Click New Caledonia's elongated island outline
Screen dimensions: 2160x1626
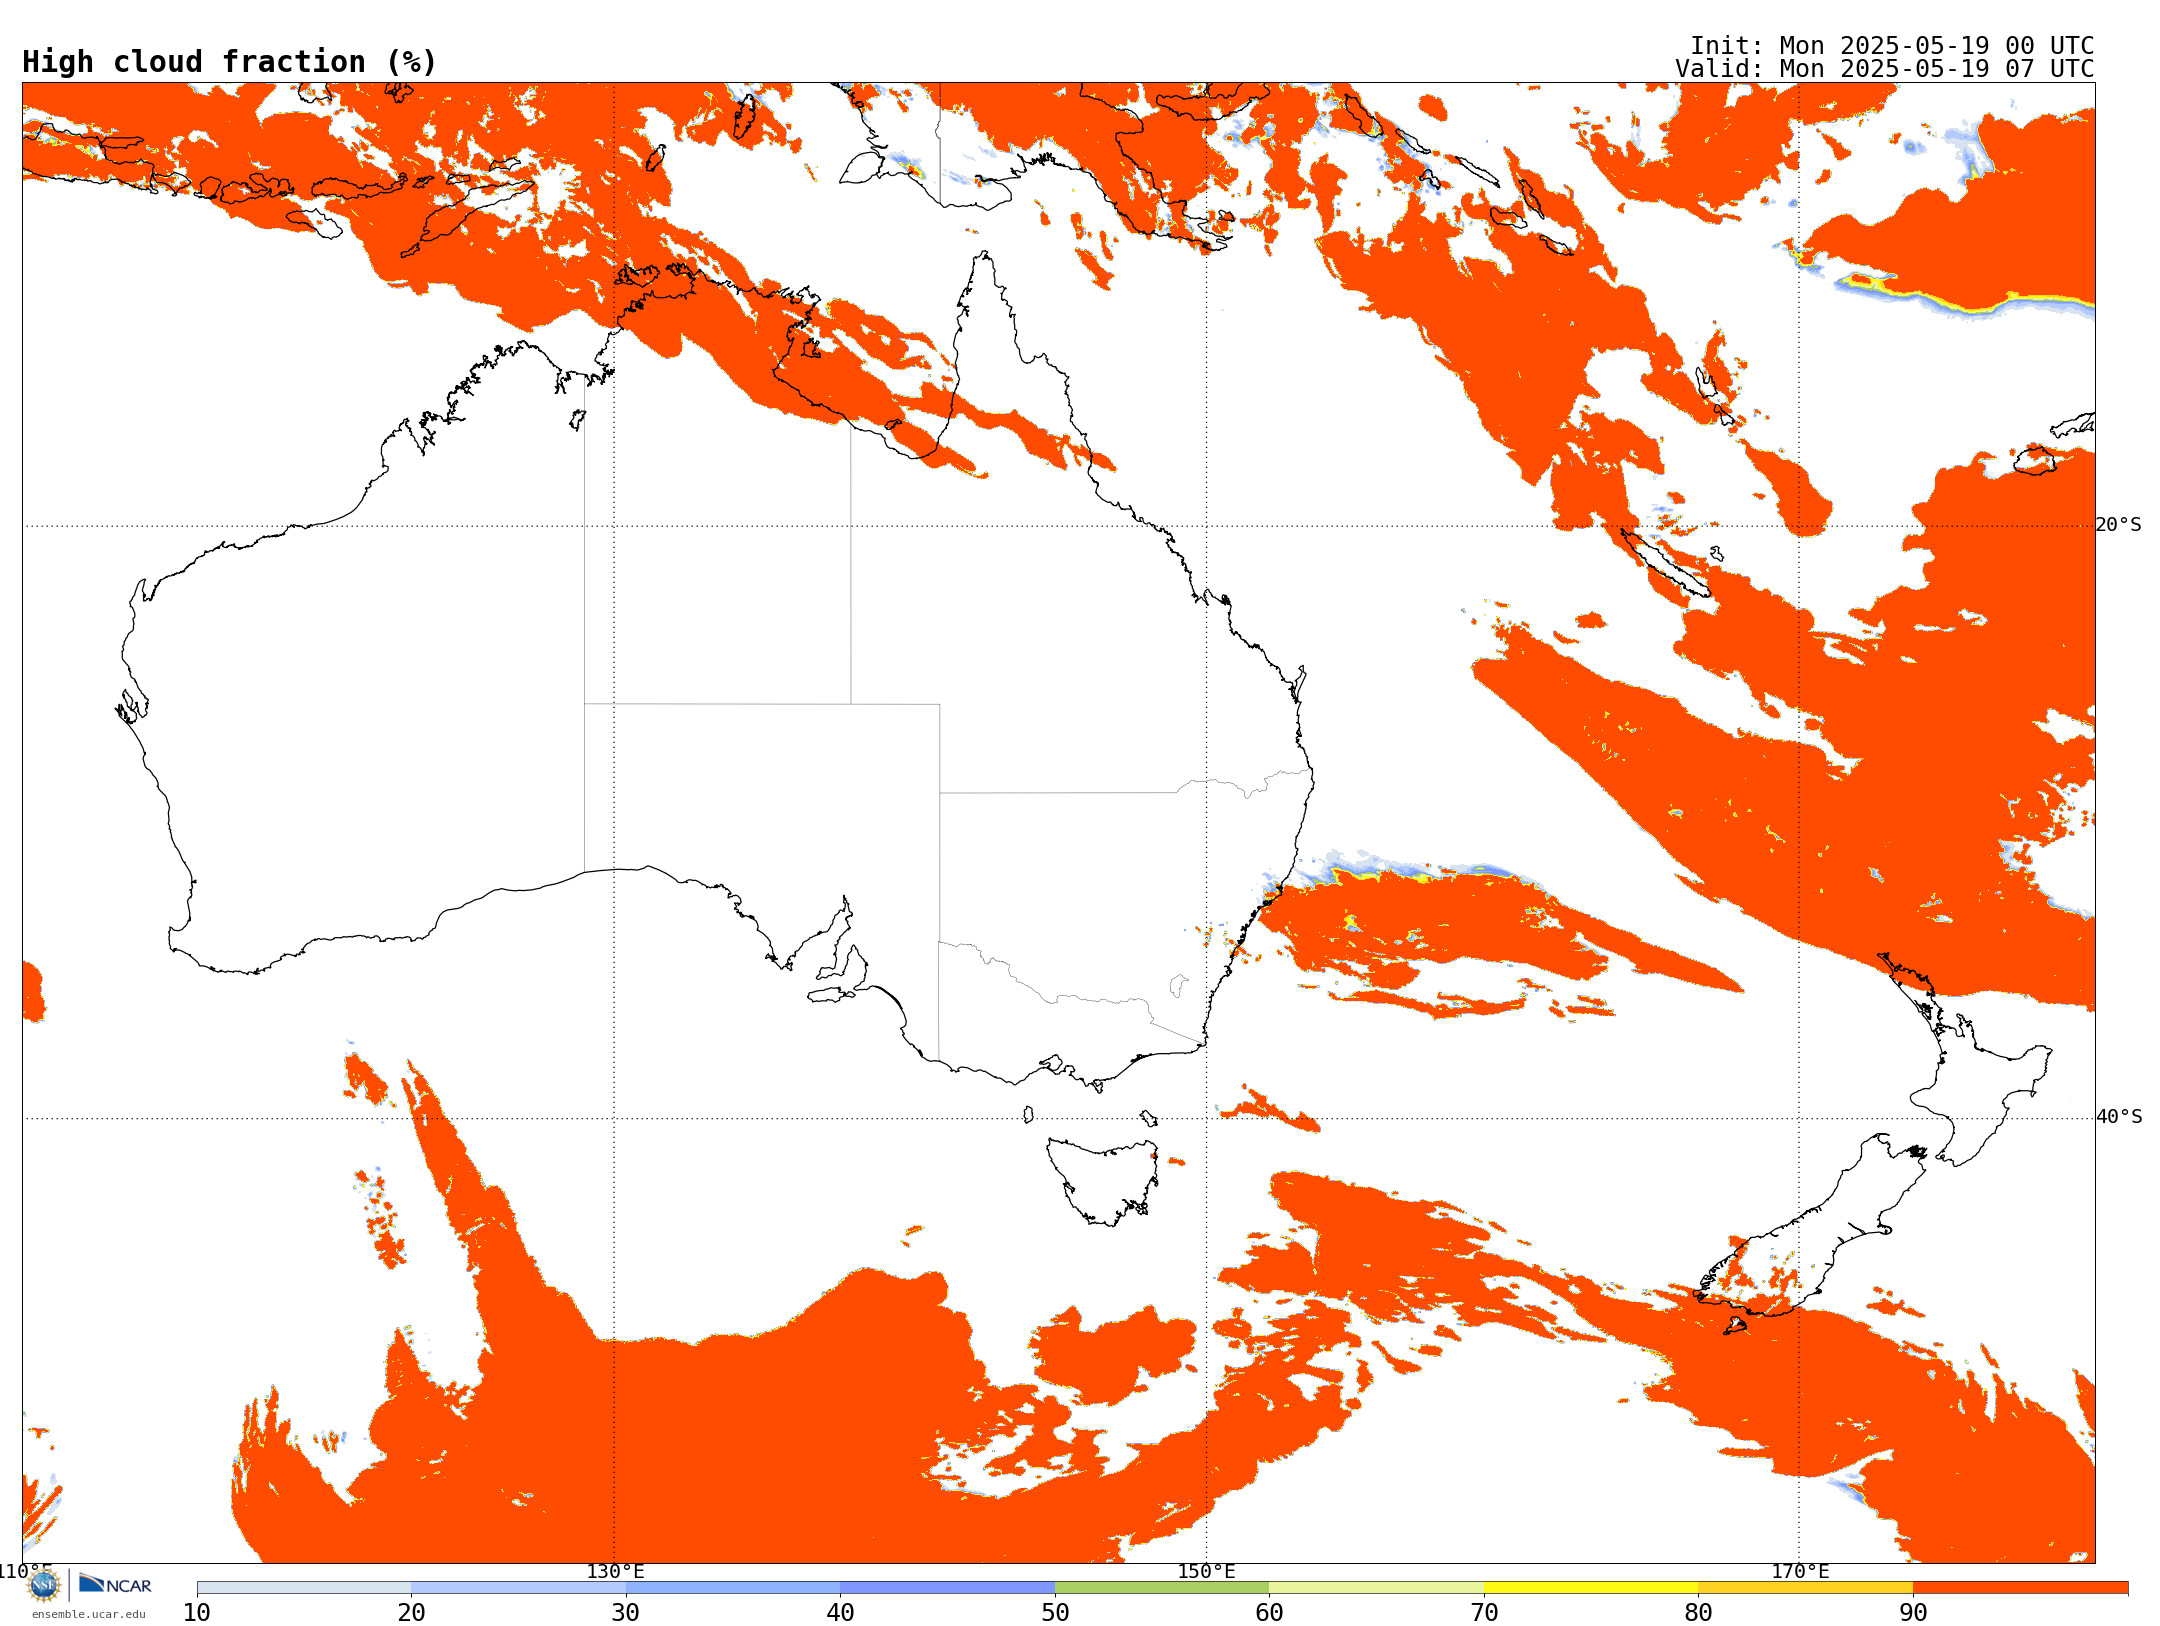click(x=1664, y=563)
